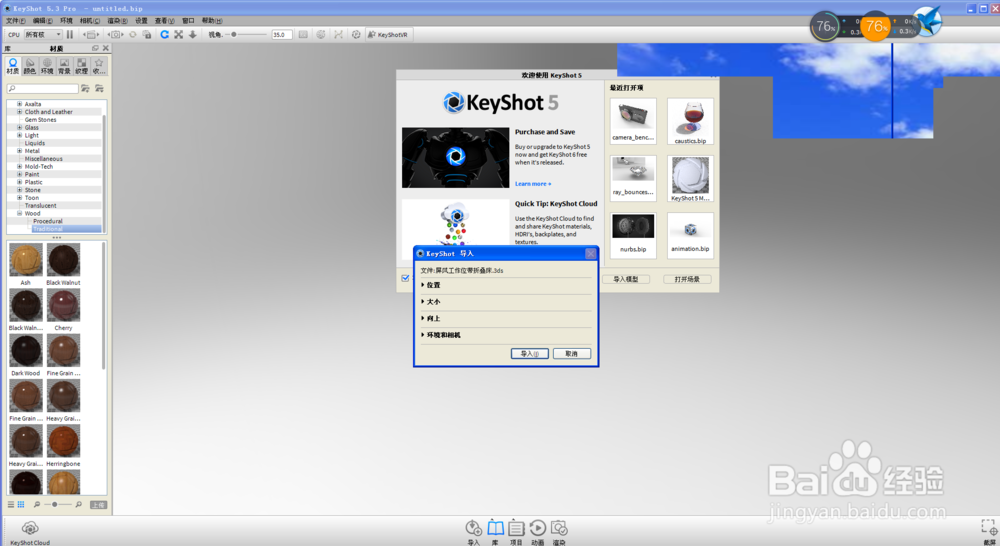Follow the Learn more link
This screenshot has width=1000, height=546.
click(x=533, y=184)
